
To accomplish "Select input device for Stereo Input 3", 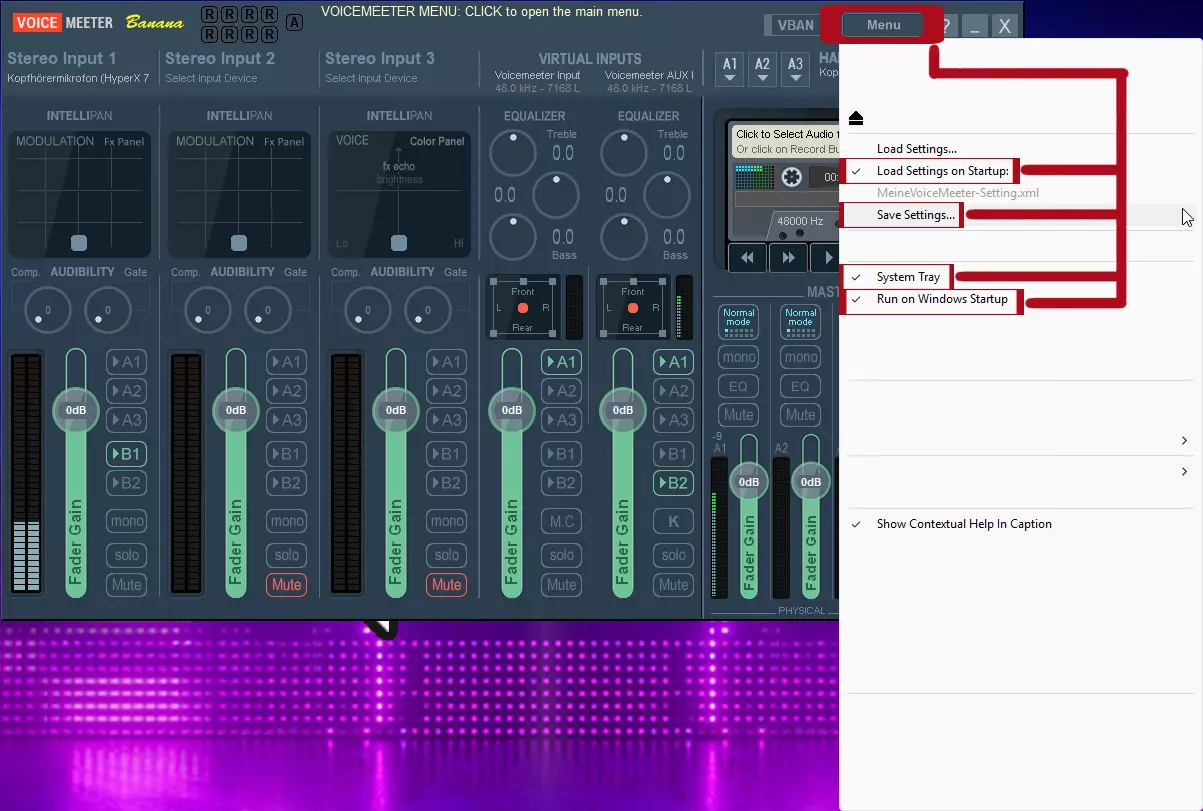I will [371, 78].
